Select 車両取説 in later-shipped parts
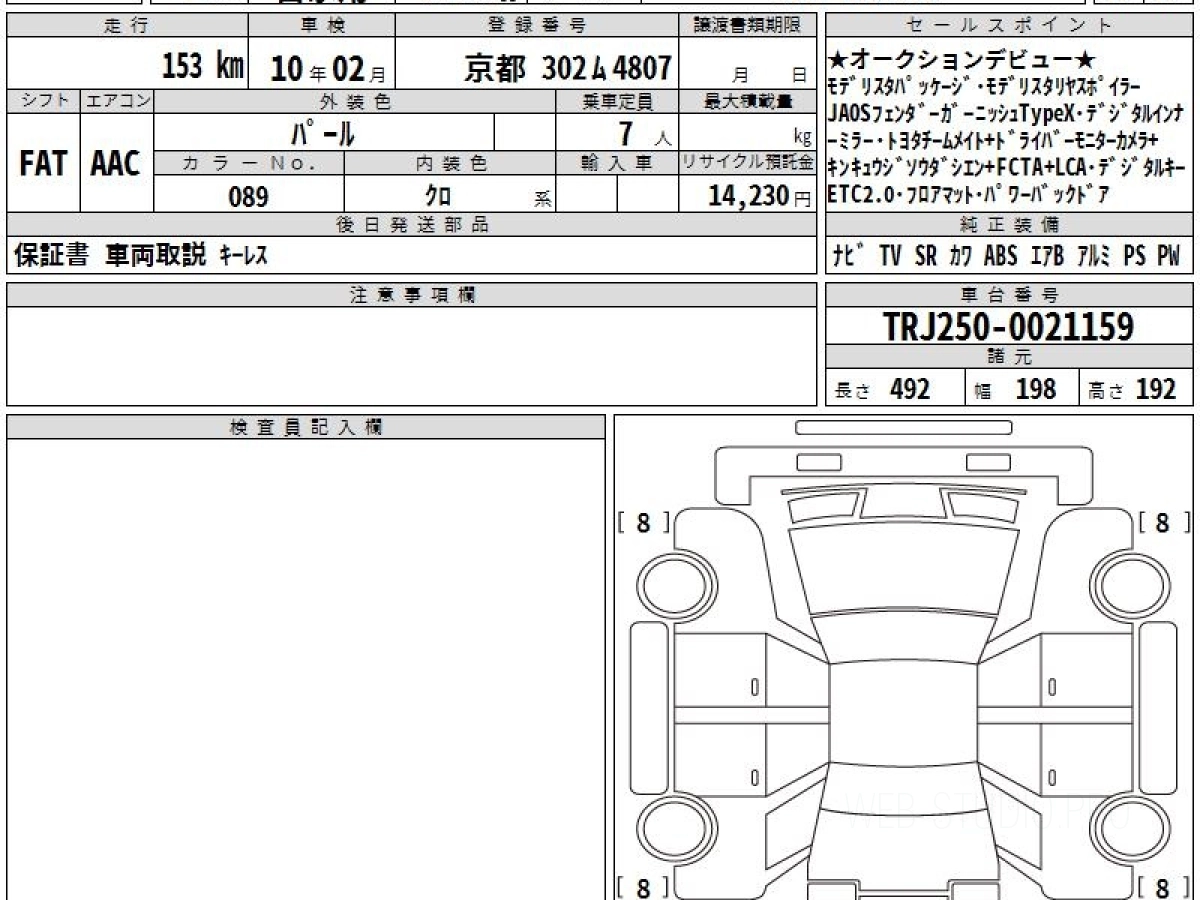The height and width of the screenshot is (900, 1200). coord(155,256)
